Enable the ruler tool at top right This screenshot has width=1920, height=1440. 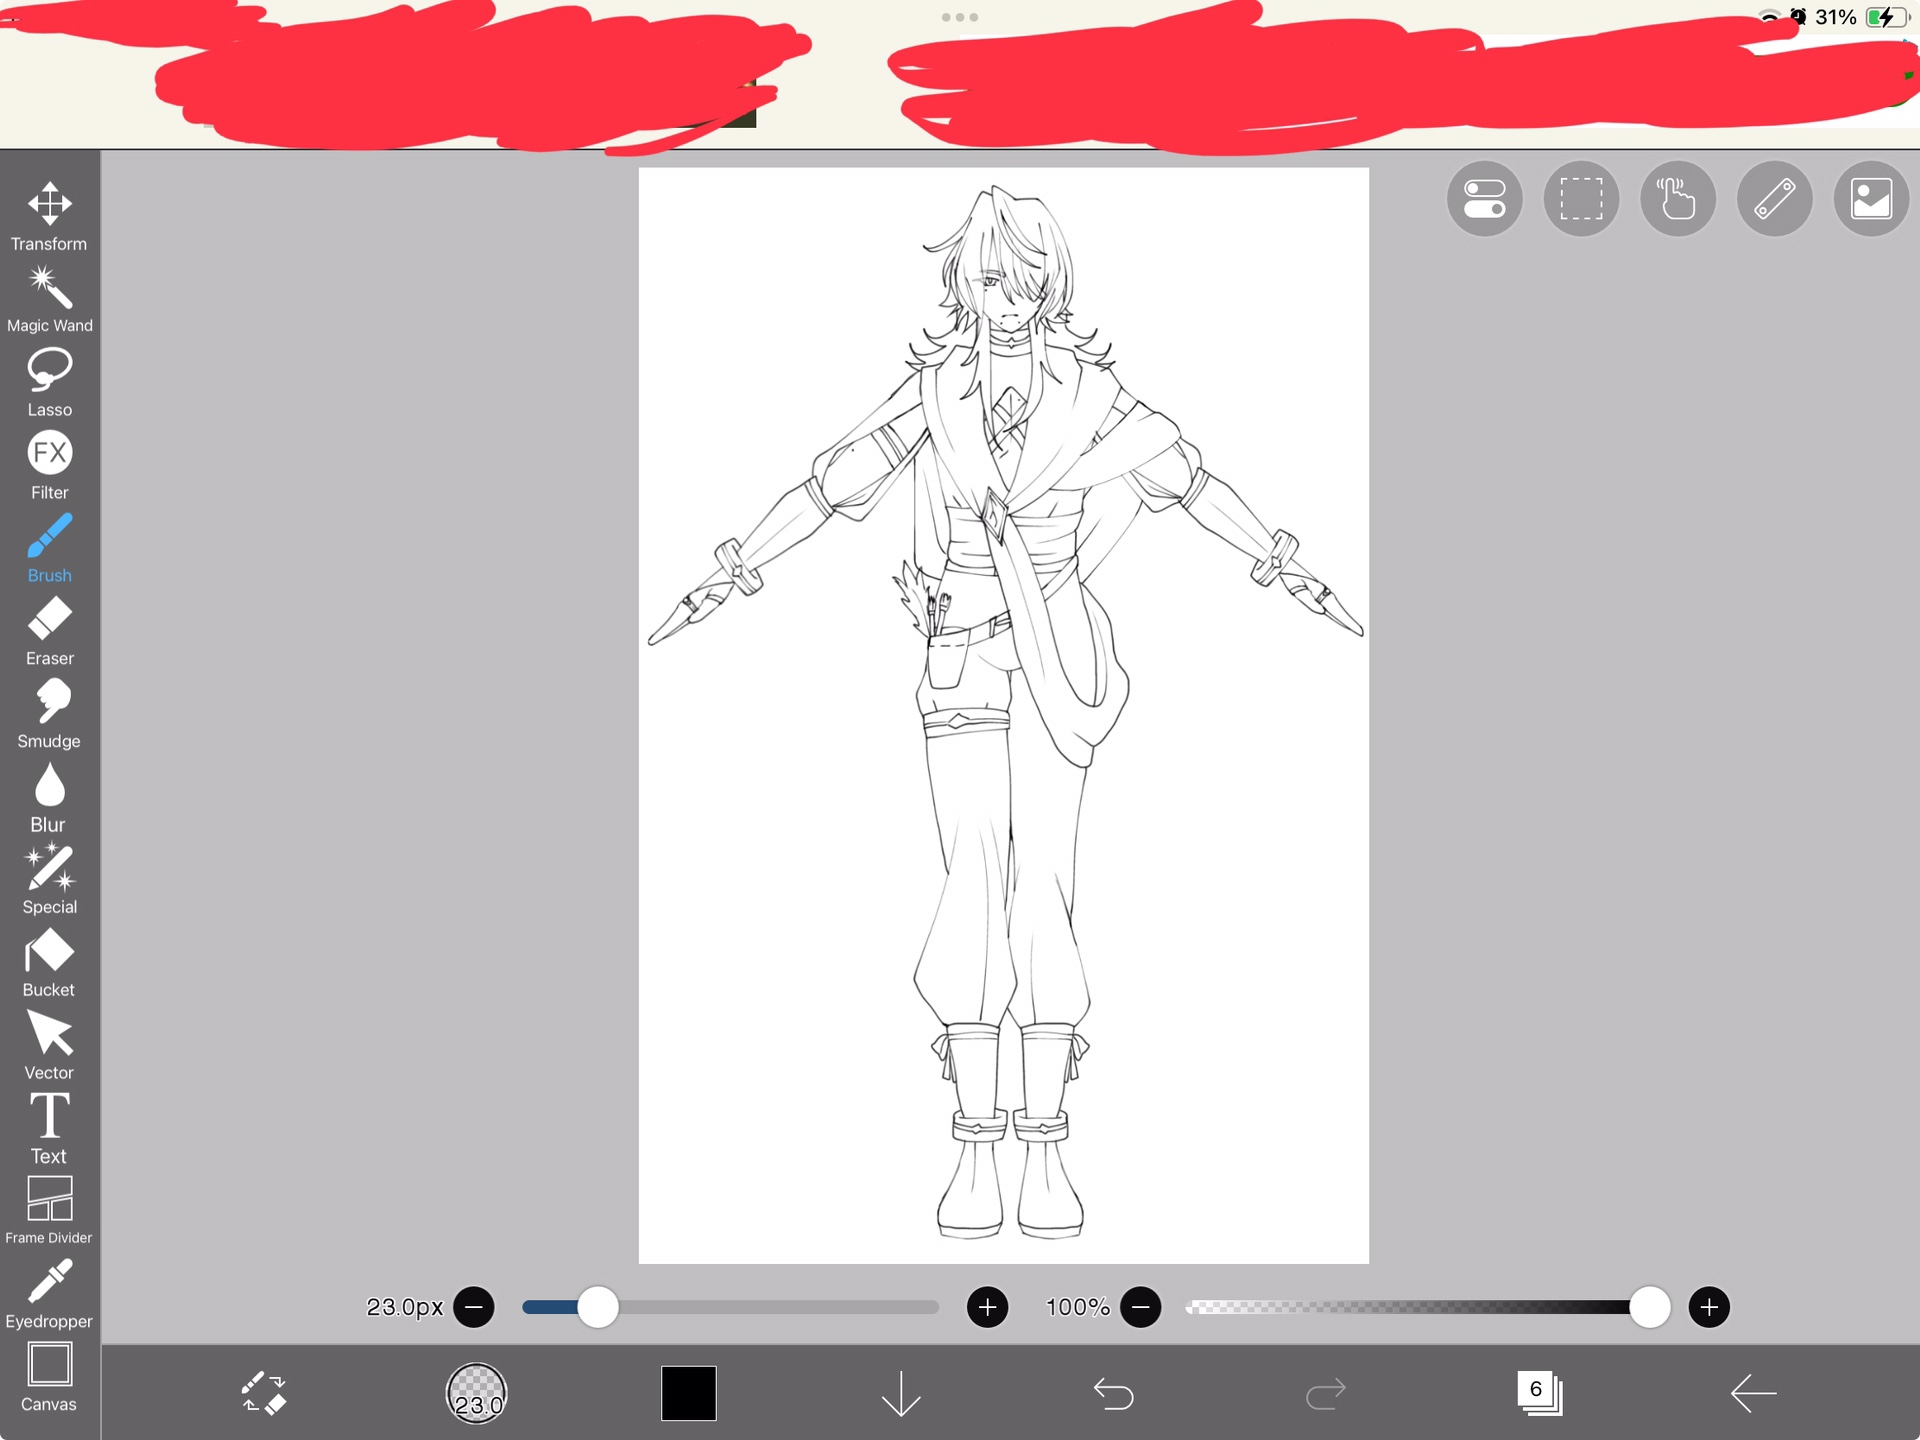click(1774, 199)
